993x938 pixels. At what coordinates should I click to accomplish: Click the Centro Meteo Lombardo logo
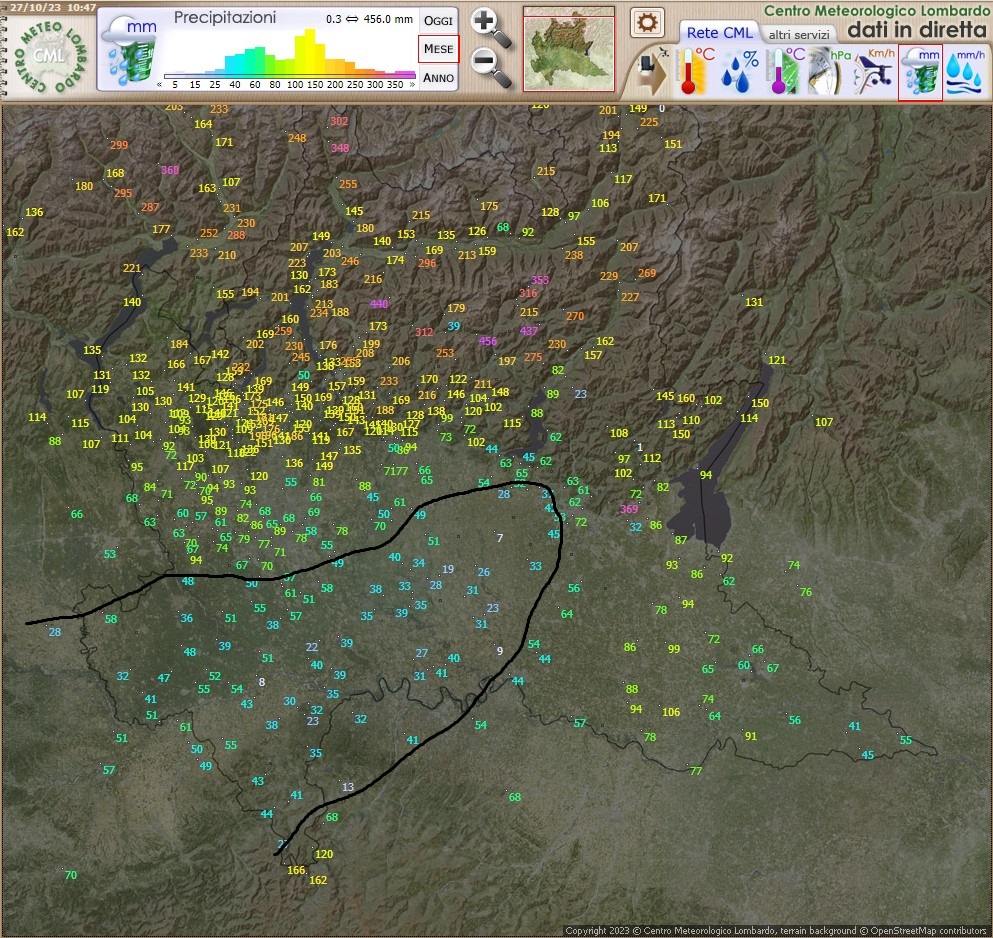[50, 56]
